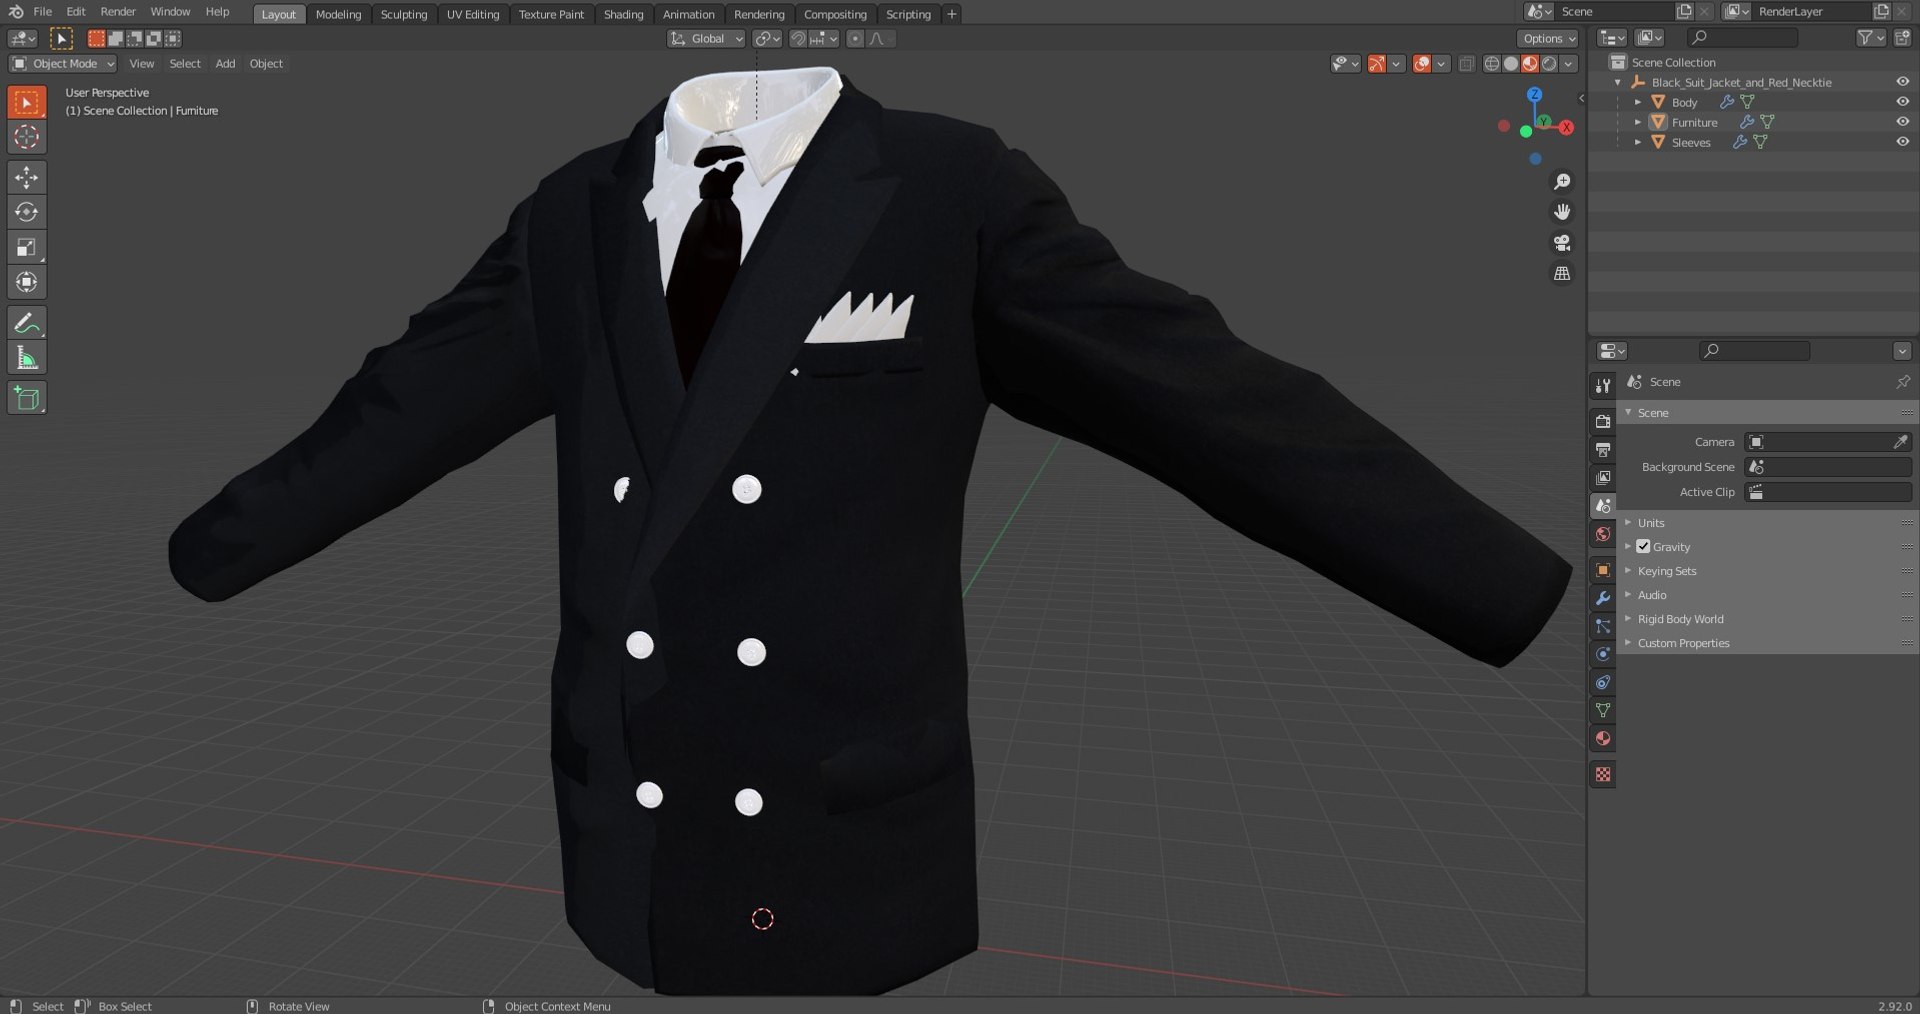Select the Move tool
Image resolution: width=1920 pixels, height=1014 pixels.
(27, 177)
